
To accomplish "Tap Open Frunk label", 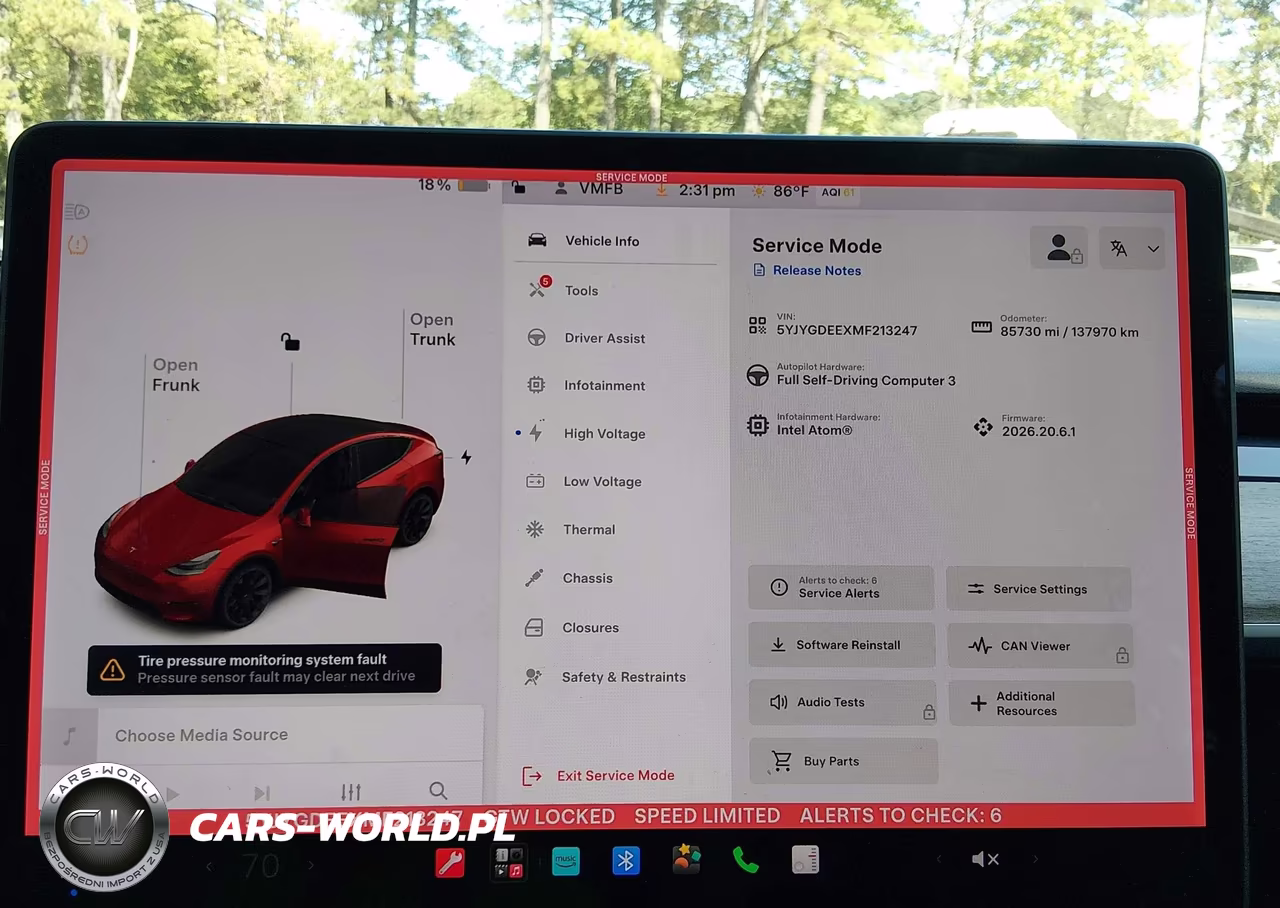I will 176,375.
